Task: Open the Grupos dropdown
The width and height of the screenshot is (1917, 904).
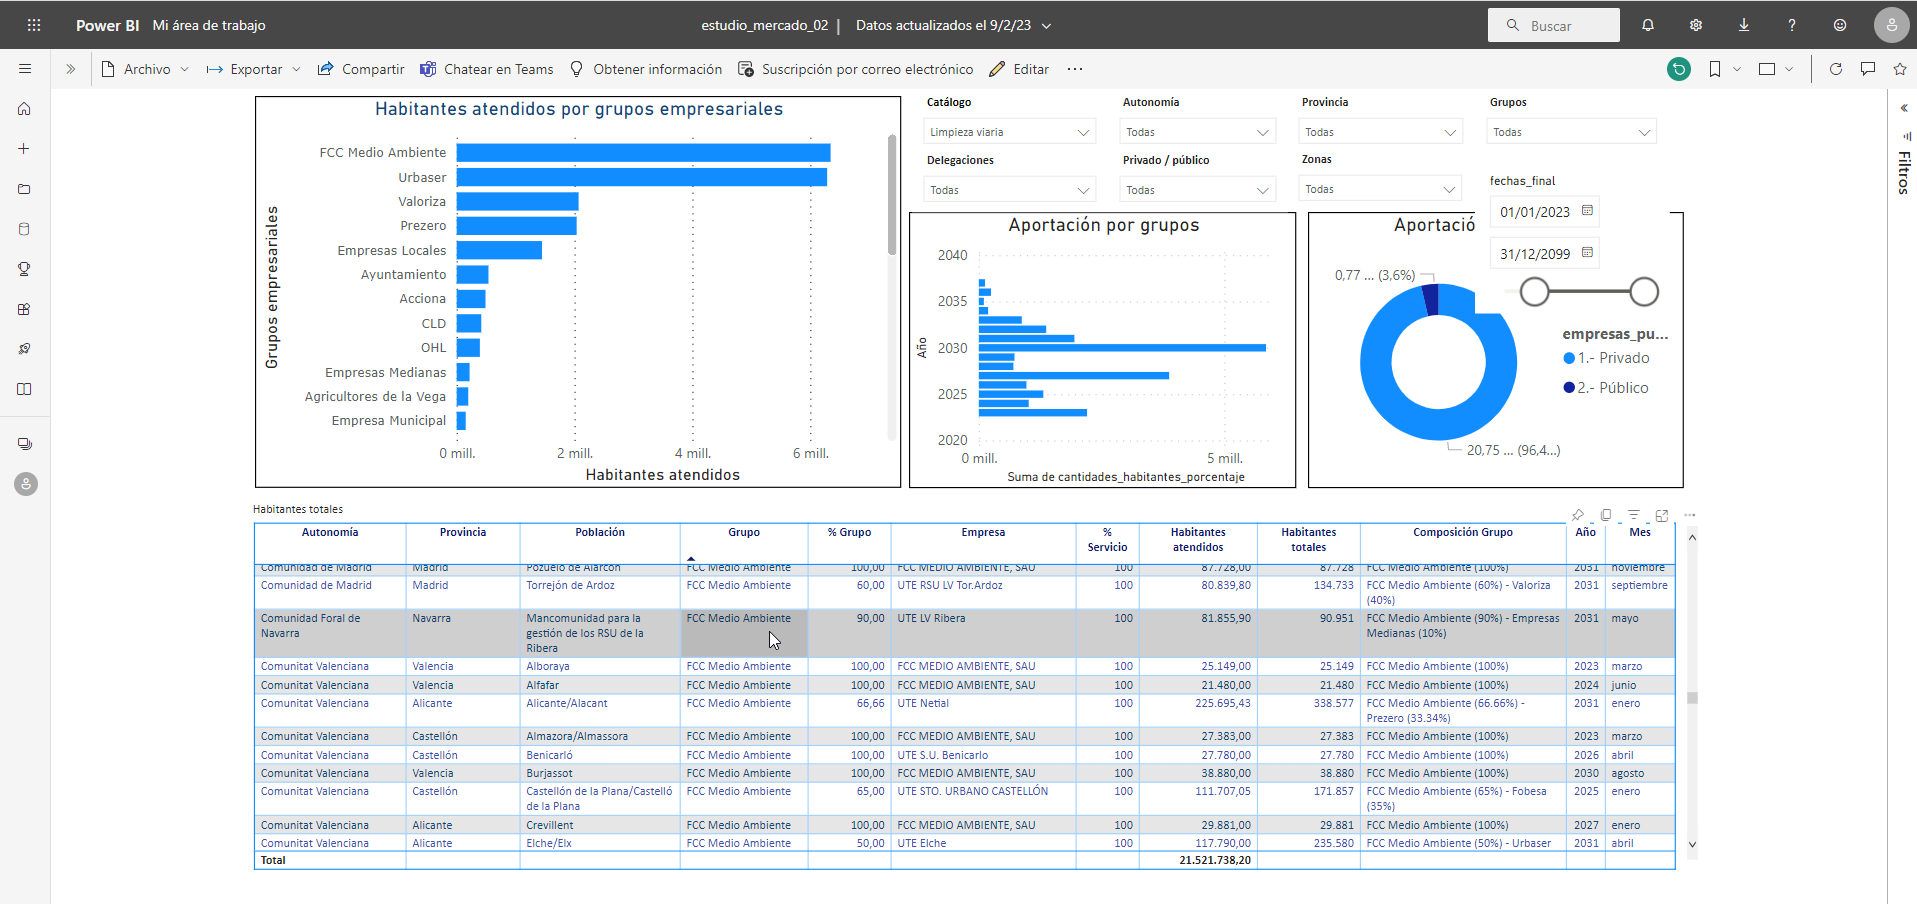Action: tap(1571, 132)
